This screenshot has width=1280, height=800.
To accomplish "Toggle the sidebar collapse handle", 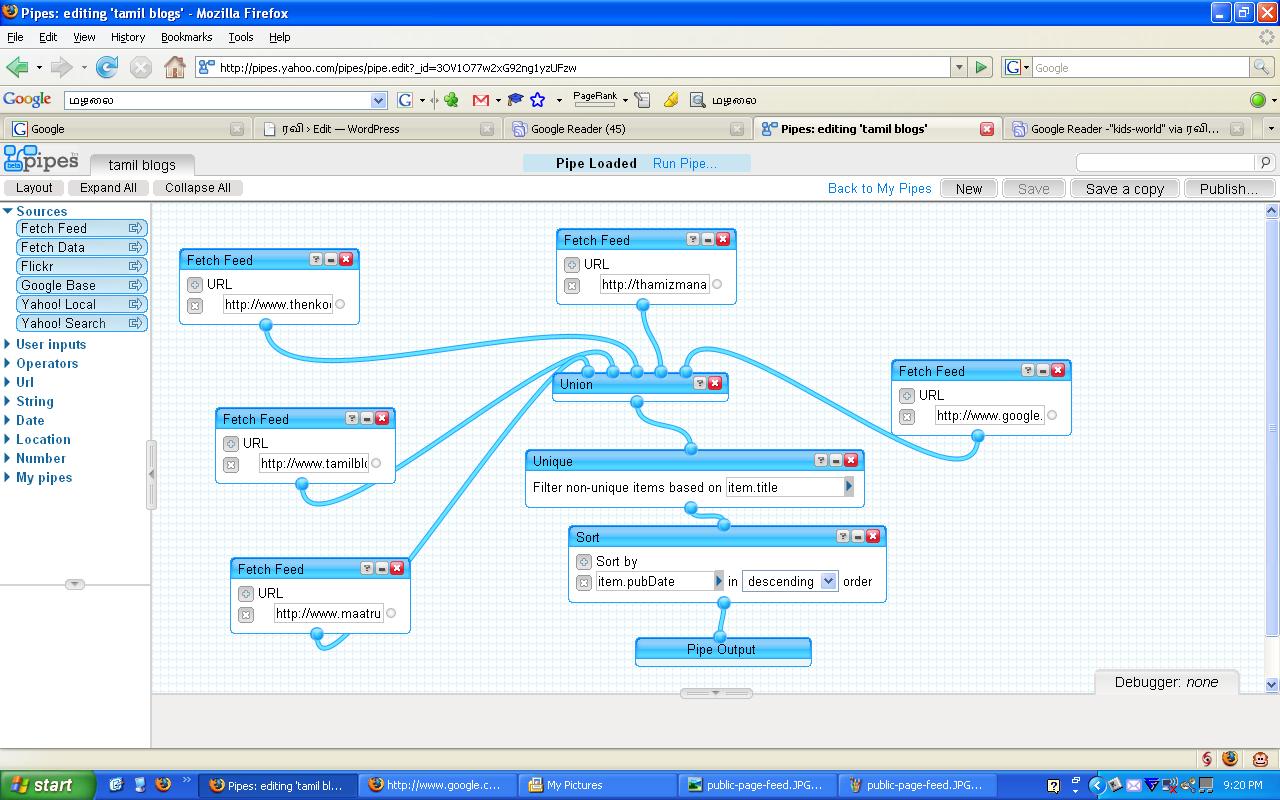I will pyautogui.click(x=152, y=475).
